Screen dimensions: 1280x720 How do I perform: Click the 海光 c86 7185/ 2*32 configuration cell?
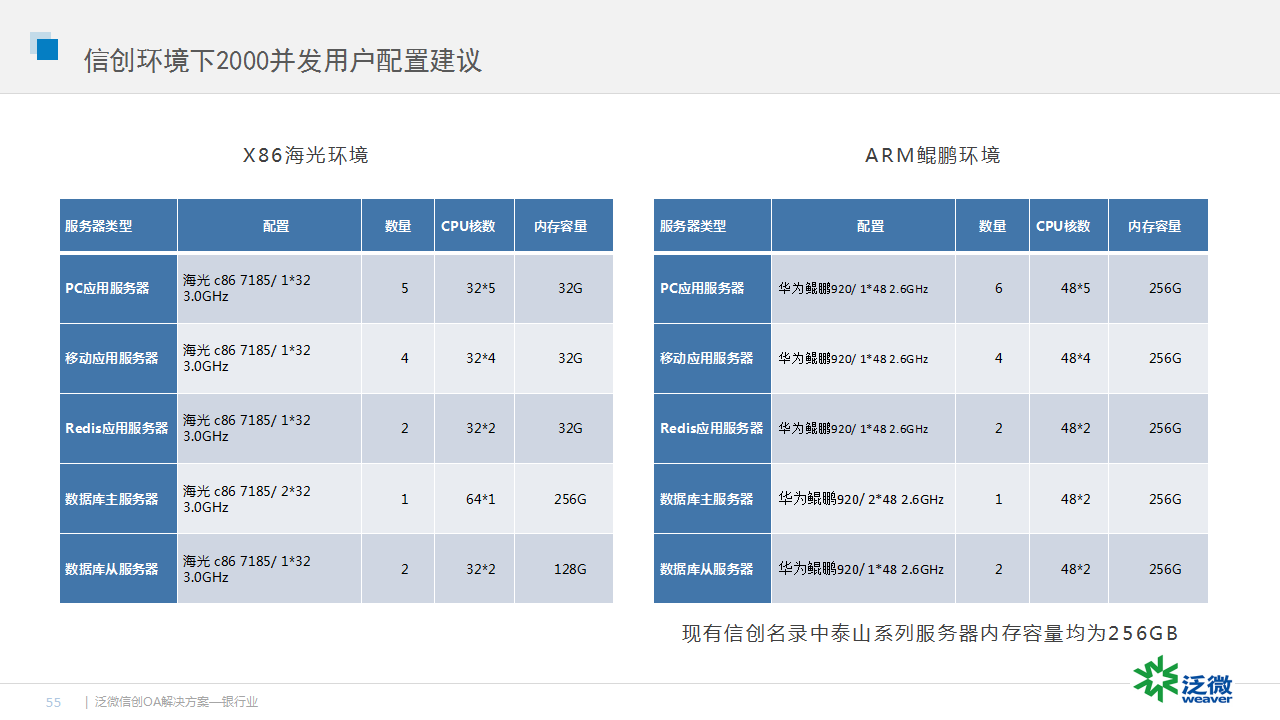247,498
